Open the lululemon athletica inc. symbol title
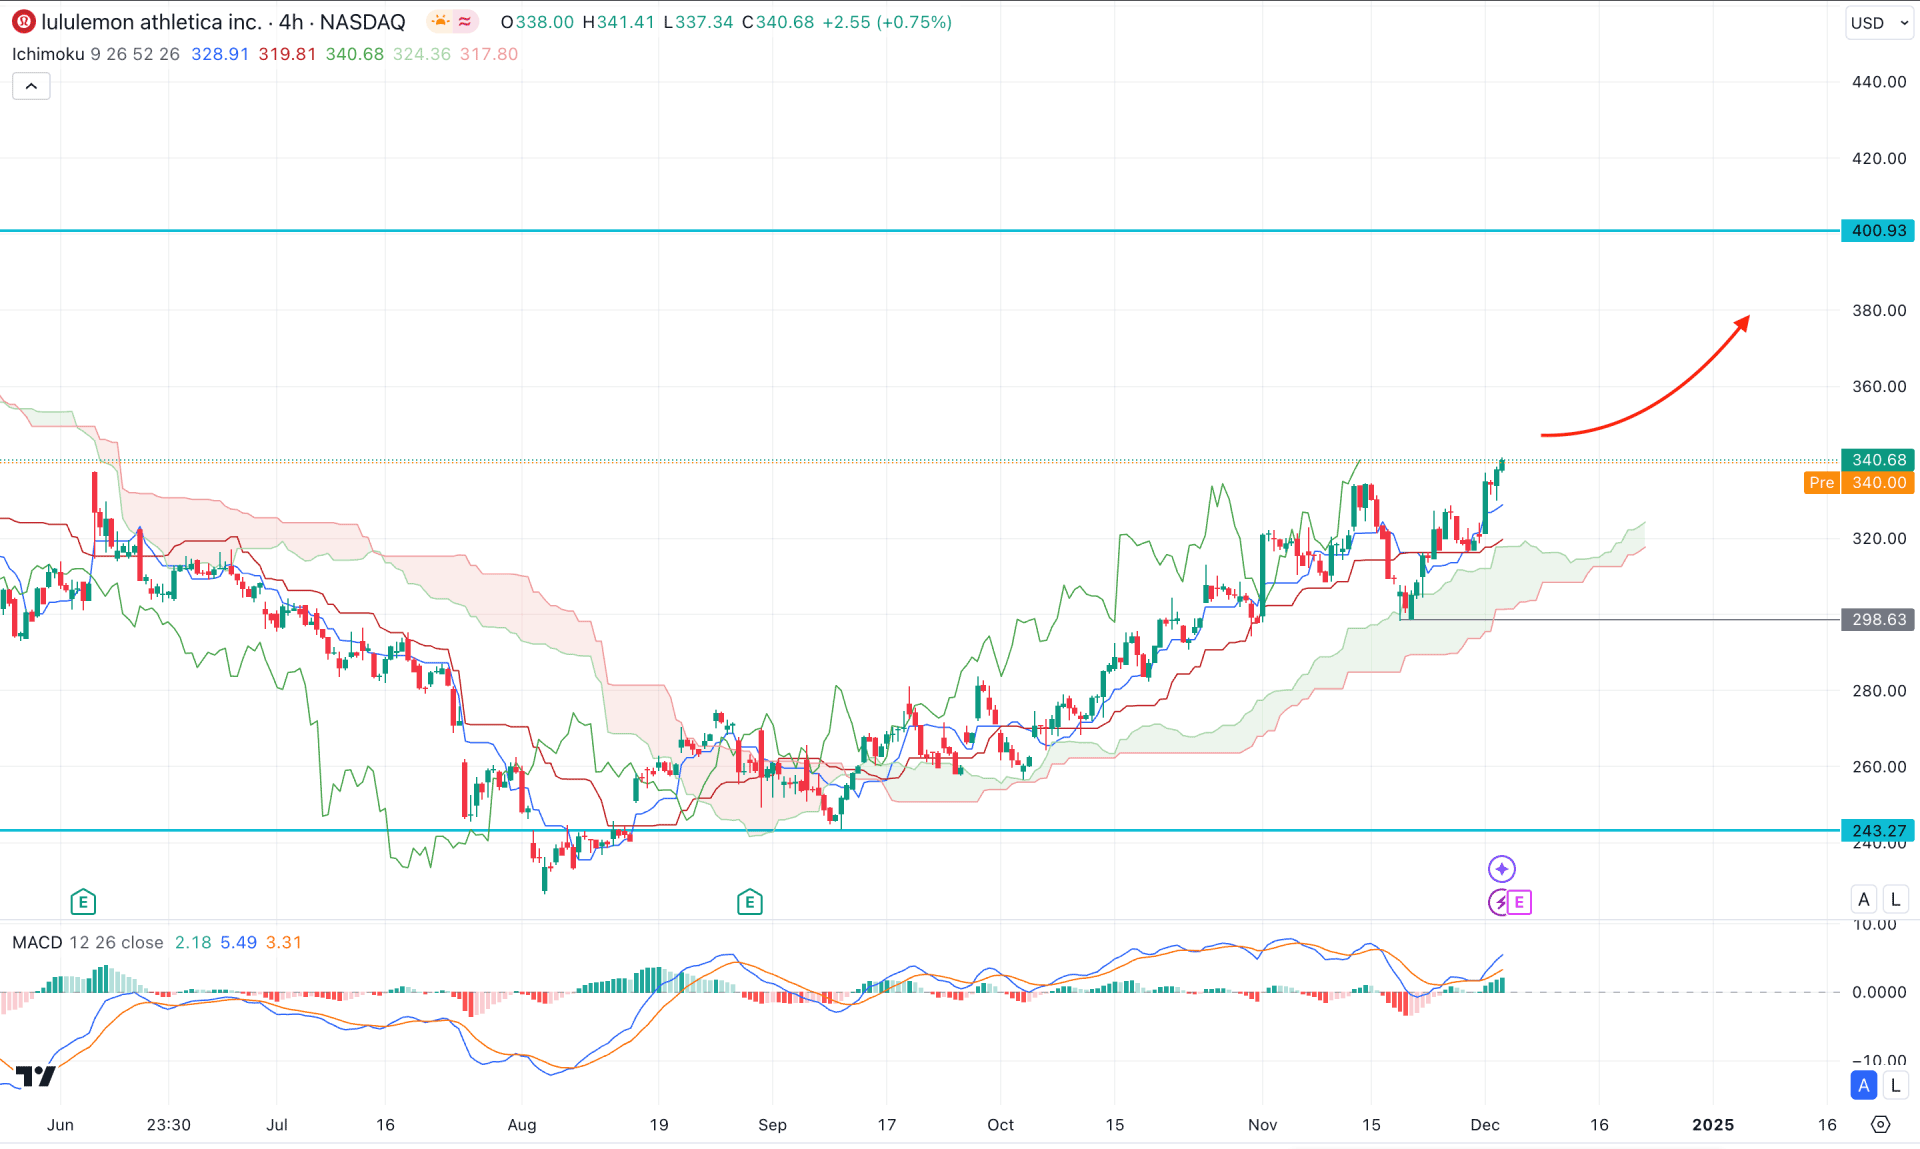This screenshot has width=1920, height=1149. click(x=151, y=22)
